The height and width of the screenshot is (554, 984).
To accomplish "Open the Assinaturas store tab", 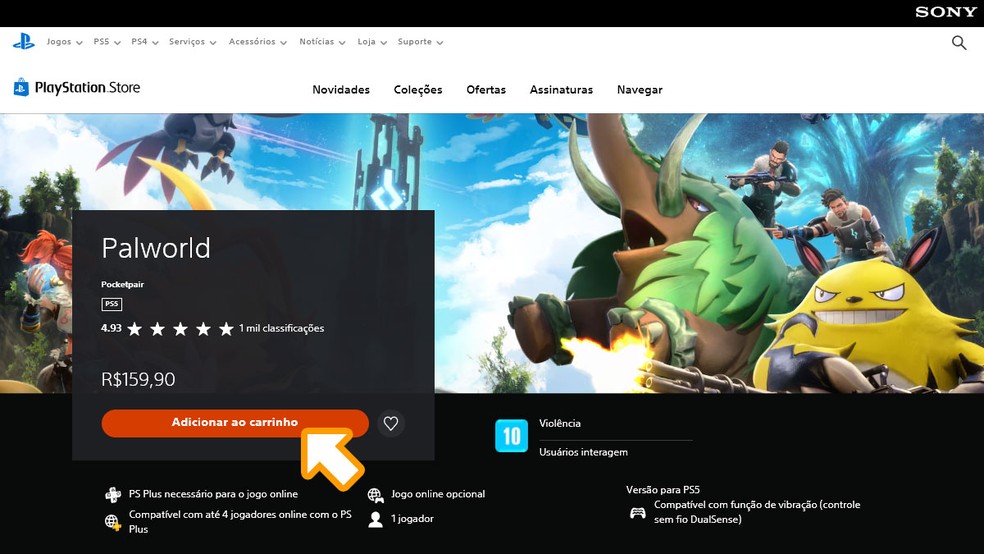I will tap(561, 90).
